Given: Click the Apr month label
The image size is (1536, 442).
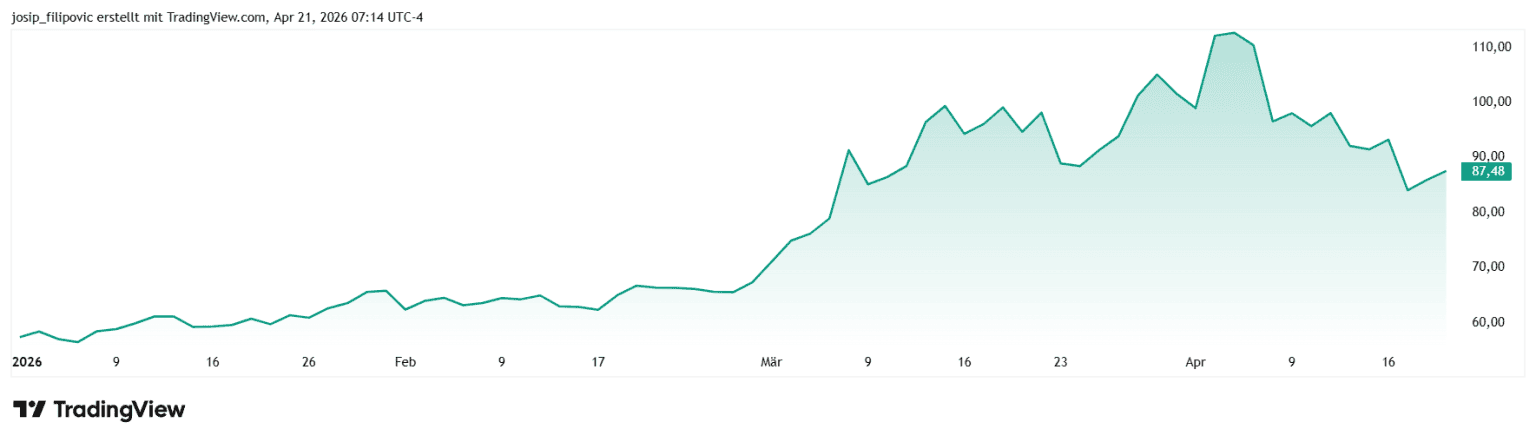Looking at the screenshot, I should click(x=1195, y=362).
